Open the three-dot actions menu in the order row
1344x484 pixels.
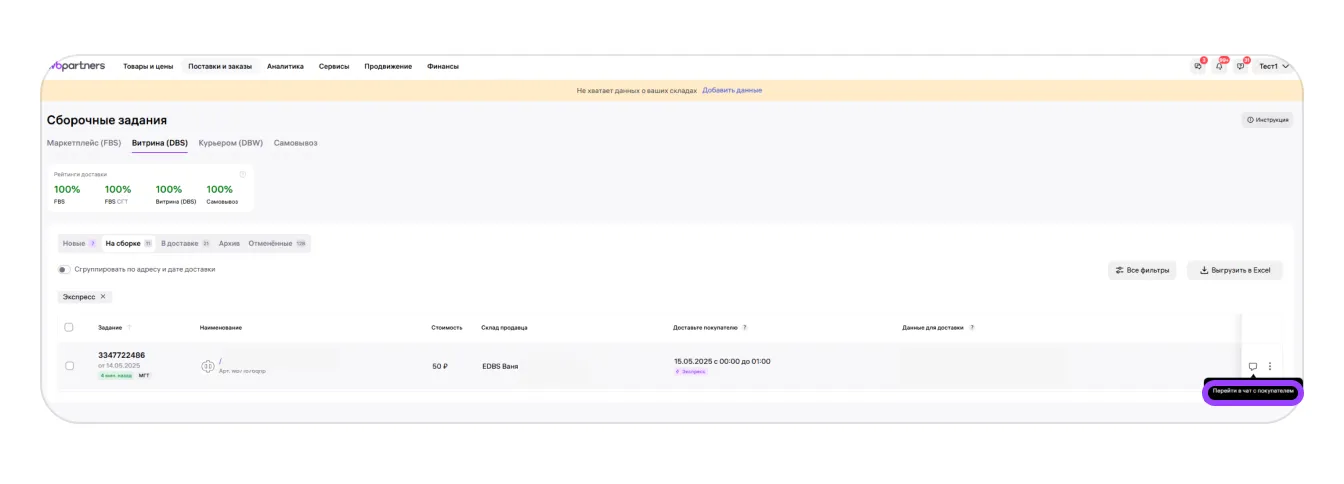coord(1270,366)
